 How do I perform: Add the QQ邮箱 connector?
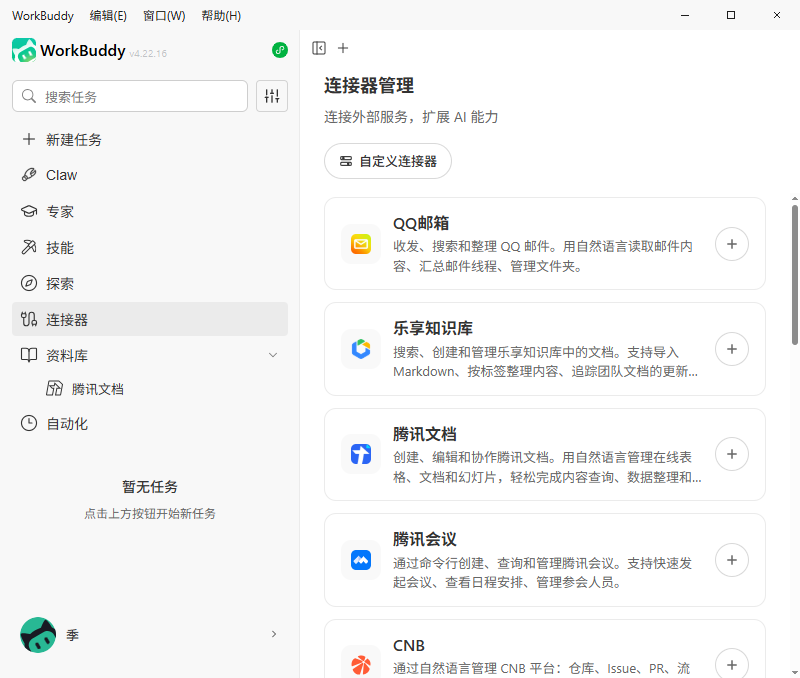[732, 244]
